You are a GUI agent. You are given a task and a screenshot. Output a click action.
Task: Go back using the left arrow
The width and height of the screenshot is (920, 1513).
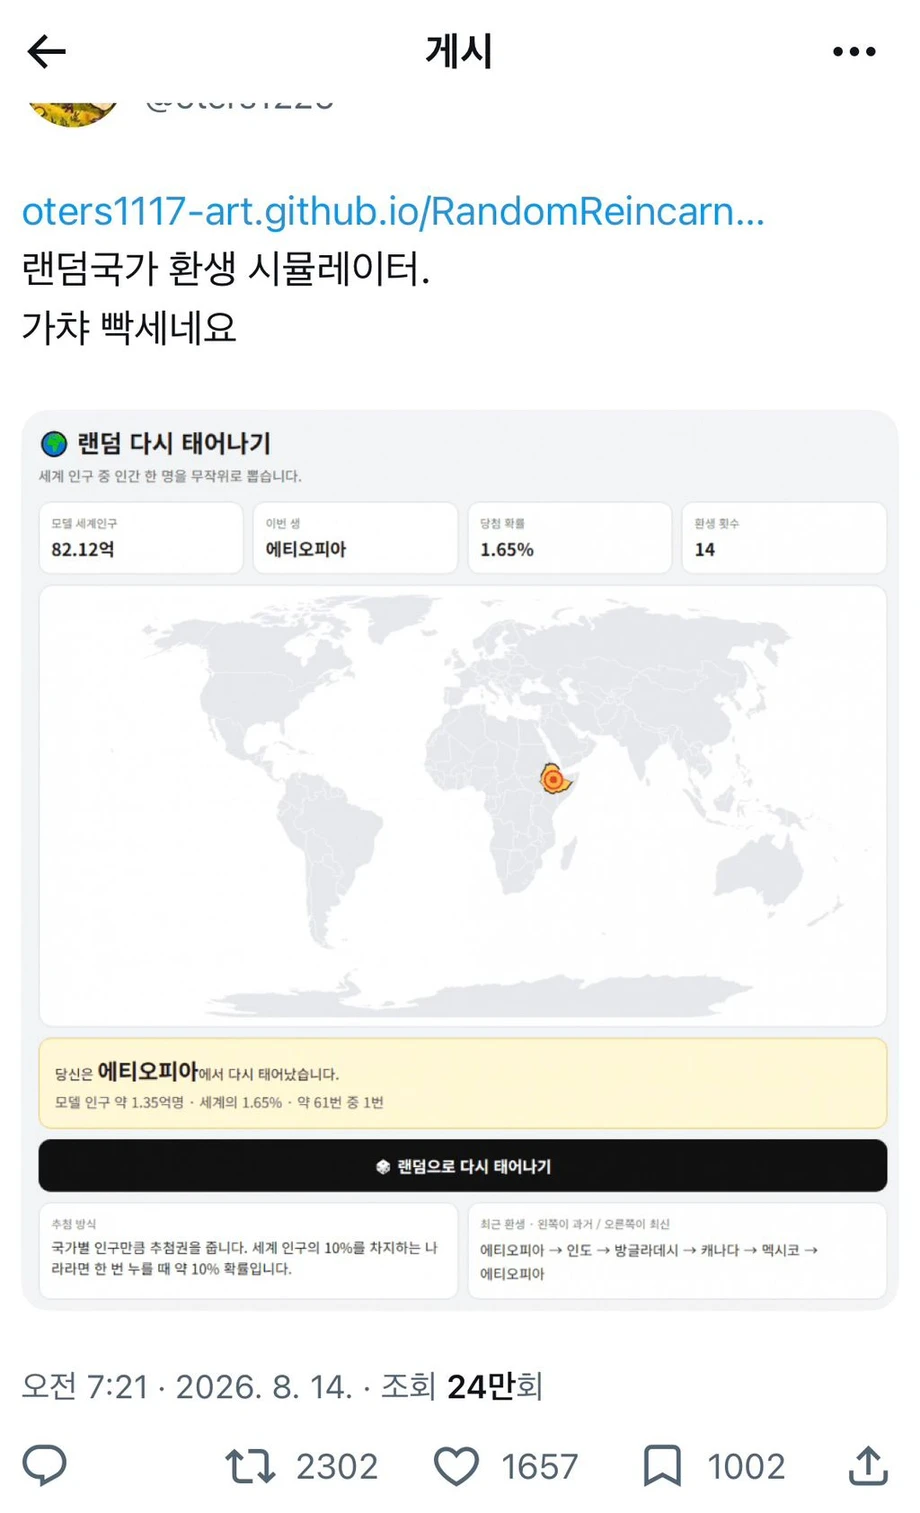pos(46,51)
